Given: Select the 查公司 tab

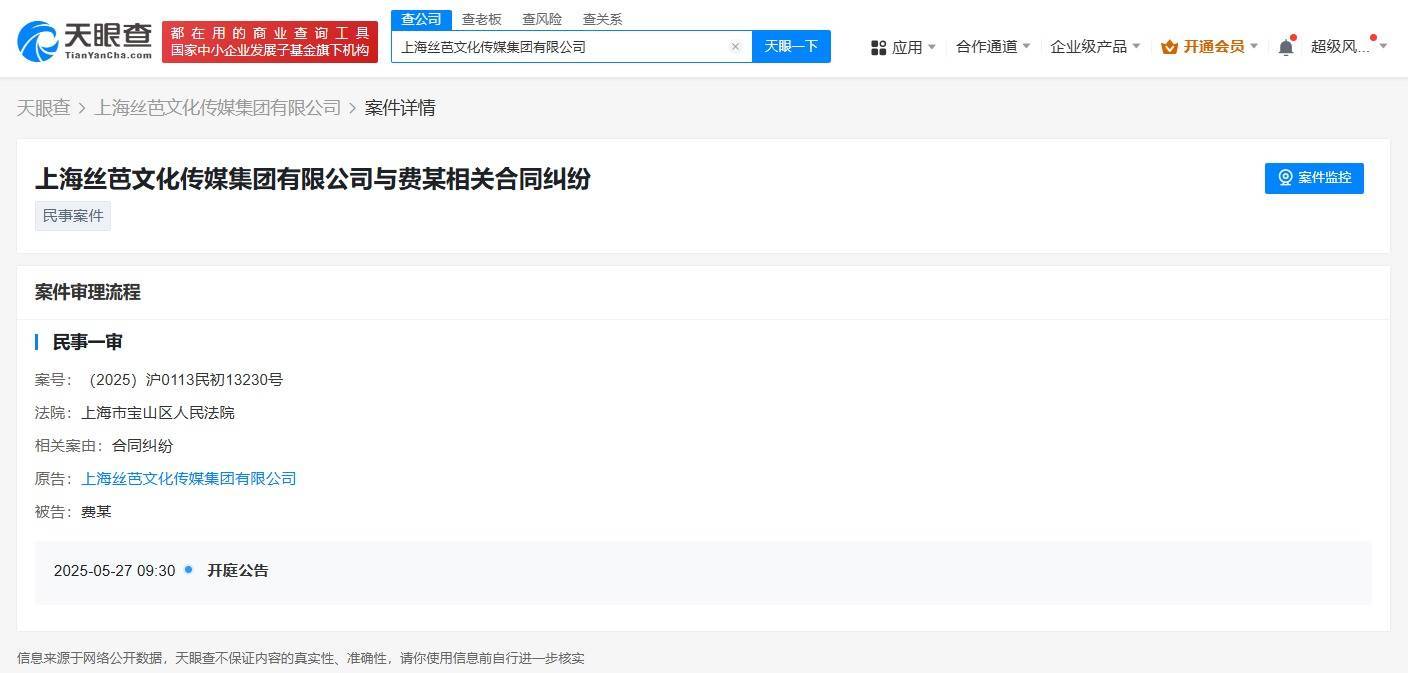Looking at the screenshot, I should click(x=421, y=19).
